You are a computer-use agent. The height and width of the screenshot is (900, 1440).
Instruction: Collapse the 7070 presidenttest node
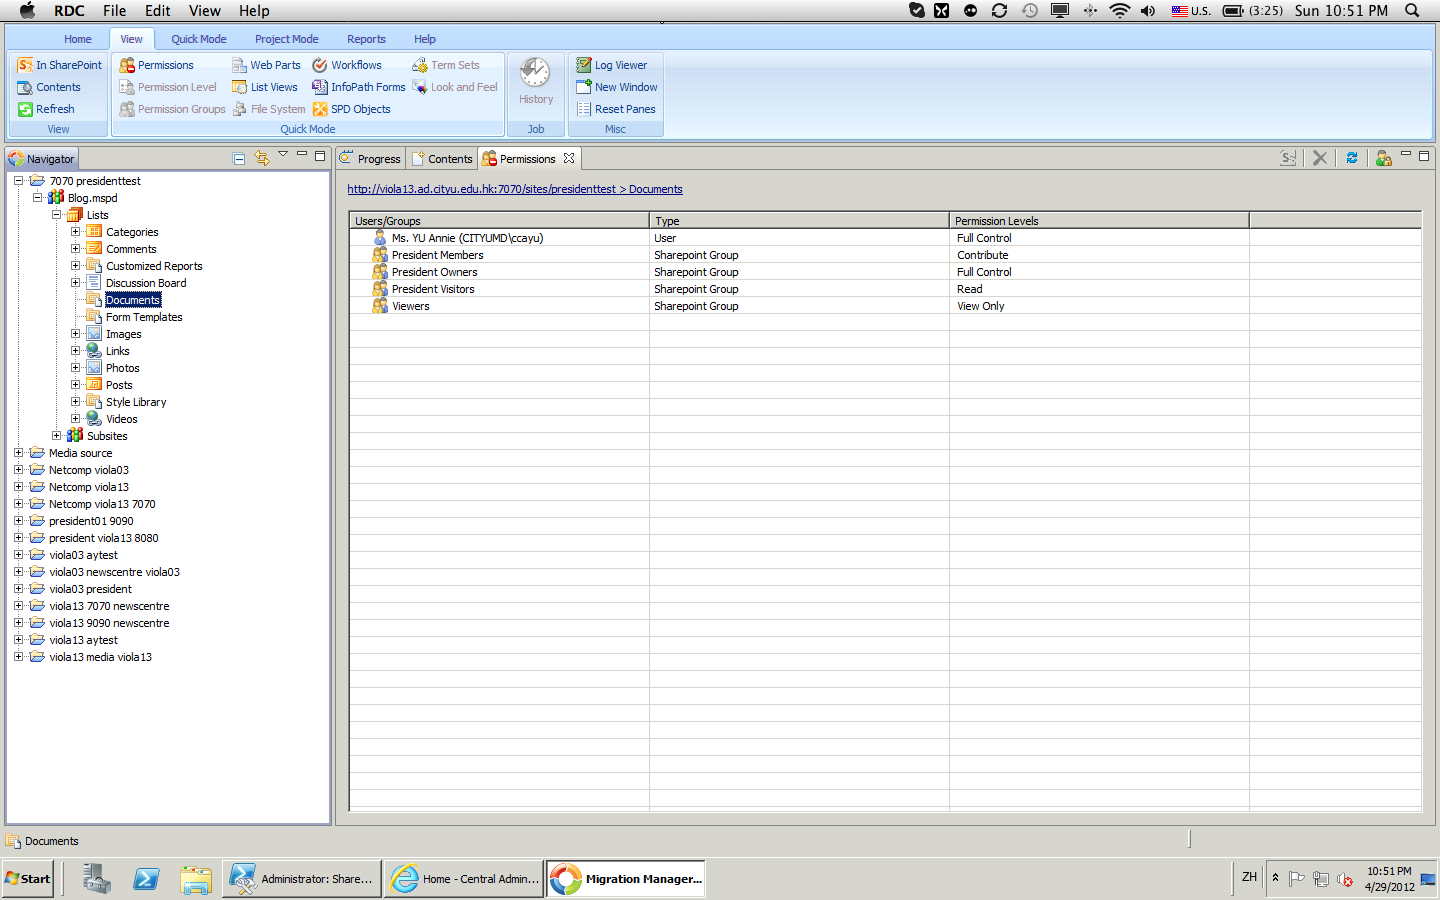pos(18,181)
